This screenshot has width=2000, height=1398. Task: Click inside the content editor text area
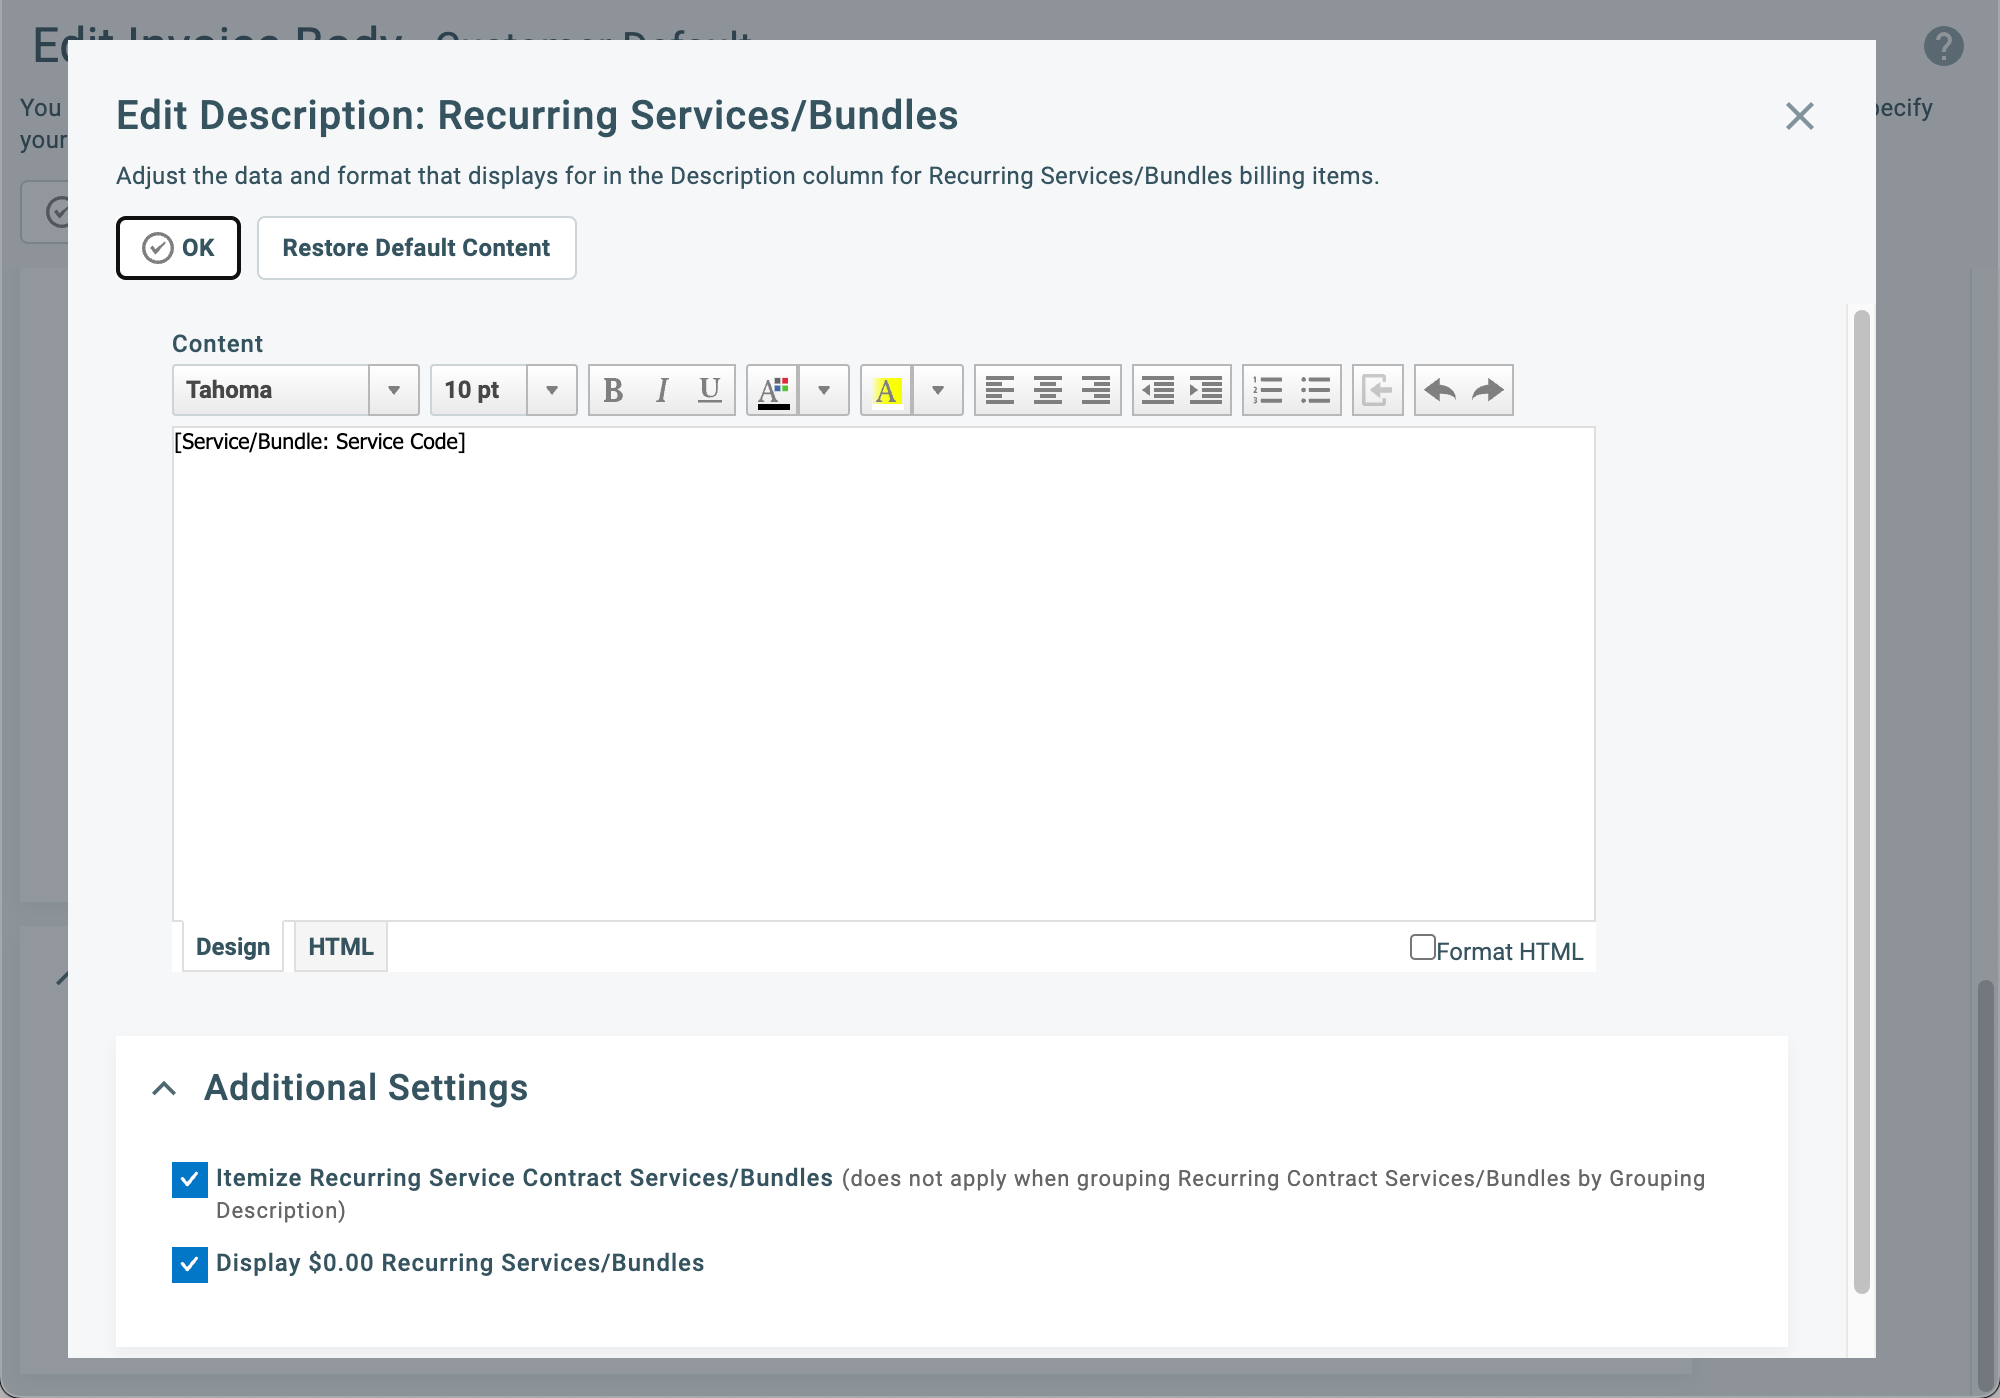(884, 674)
